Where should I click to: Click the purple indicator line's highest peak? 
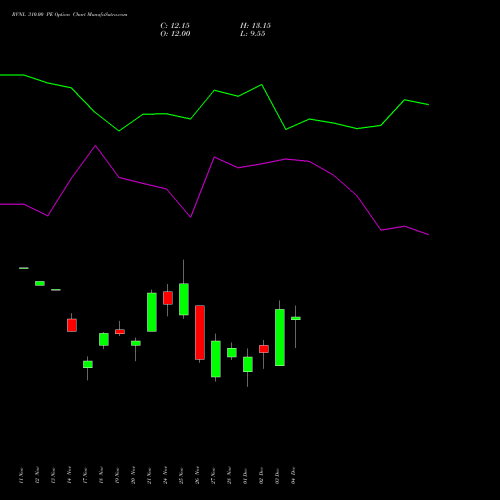click(x=95, y=146)
